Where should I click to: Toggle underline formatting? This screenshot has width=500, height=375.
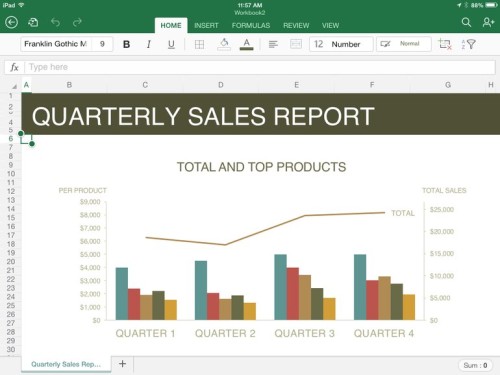[x=171, y=44]
